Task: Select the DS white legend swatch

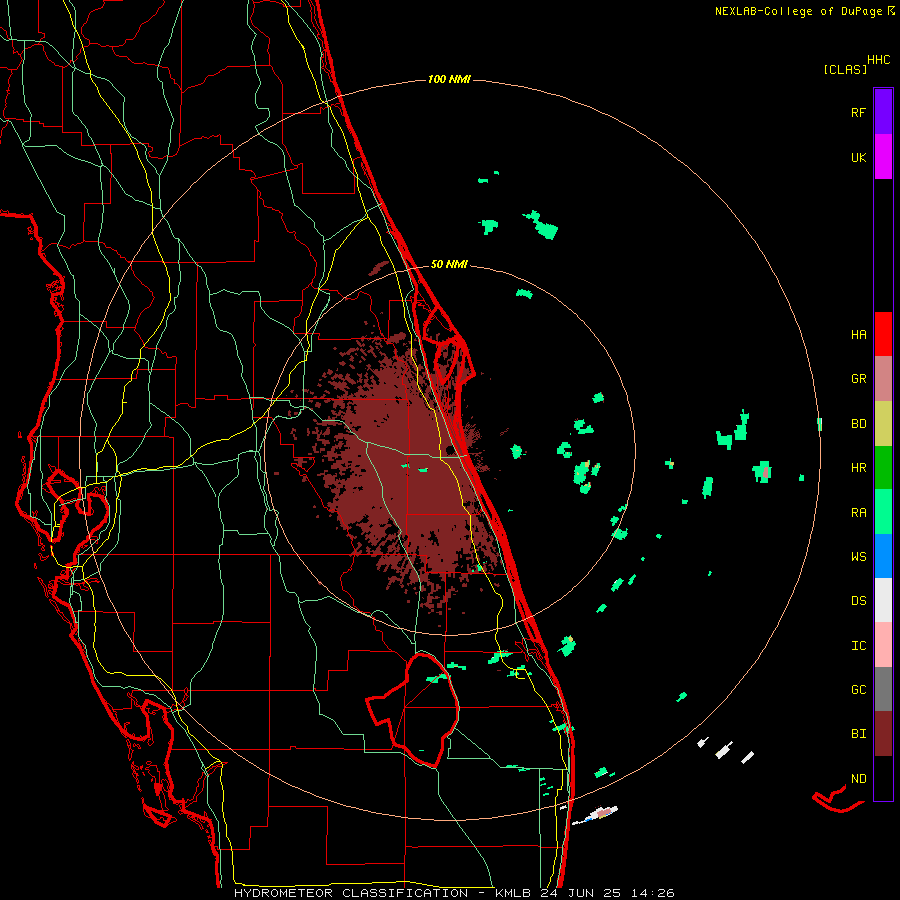Action: click(x=883, y=600)
